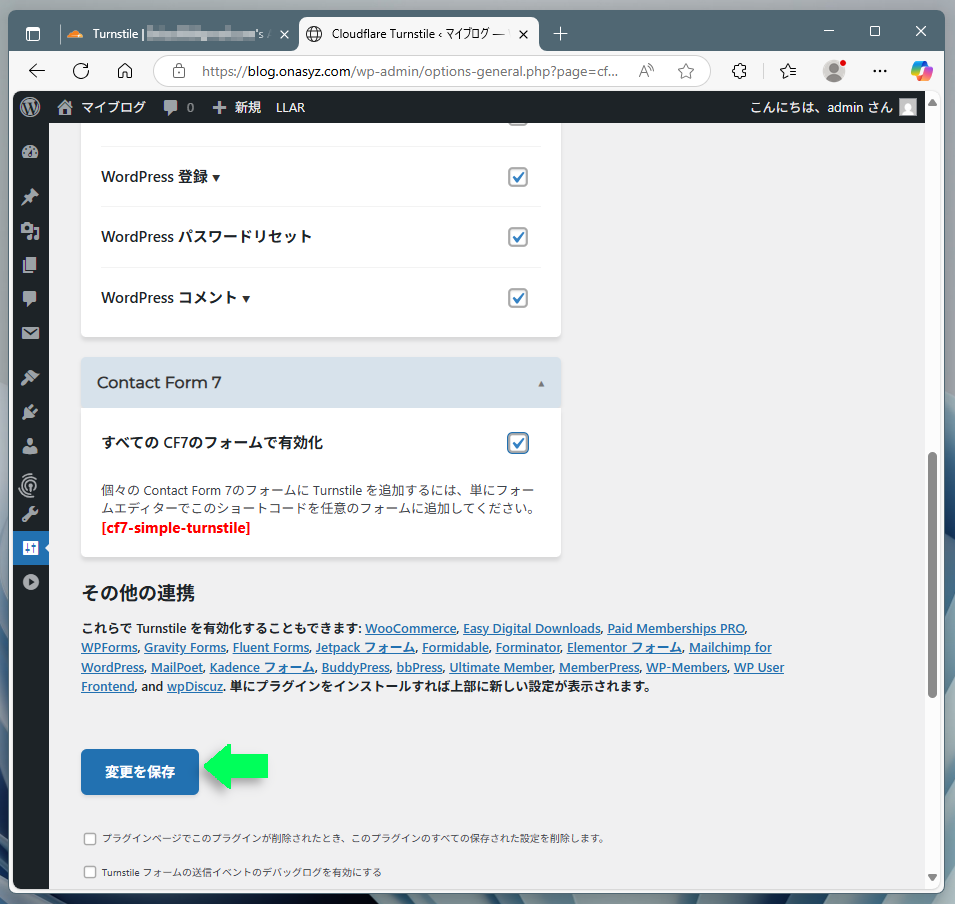This screenshot has height=904, width=955.
Task: Open browser extensions puzzle icon
Action: 739,71
